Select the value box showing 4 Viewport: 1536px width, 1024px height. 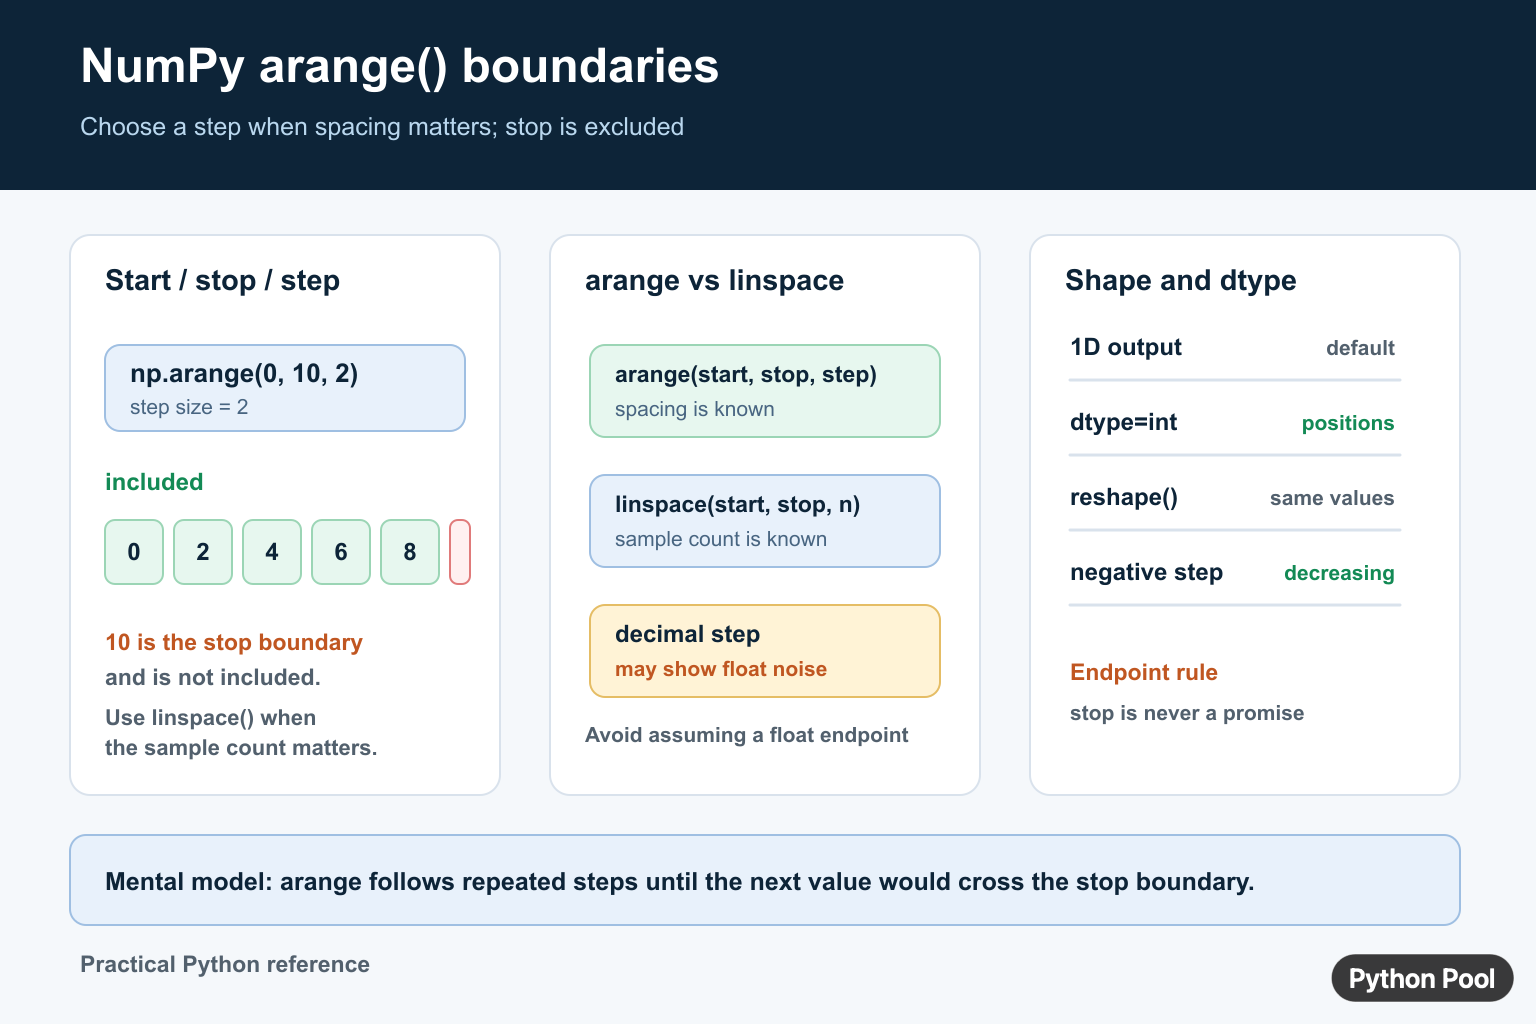click(272, 552)
